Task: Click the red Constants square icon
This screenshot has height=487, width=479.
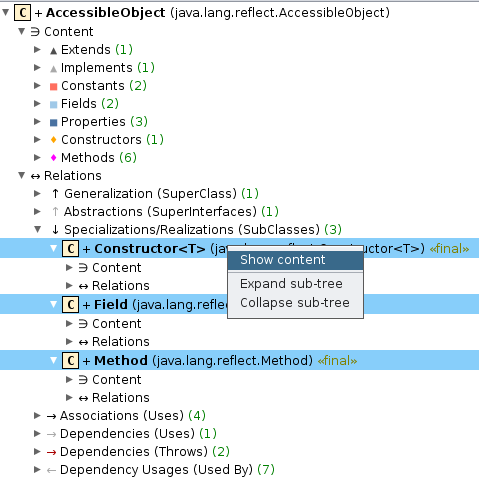Action: click(x=53, y=87)
